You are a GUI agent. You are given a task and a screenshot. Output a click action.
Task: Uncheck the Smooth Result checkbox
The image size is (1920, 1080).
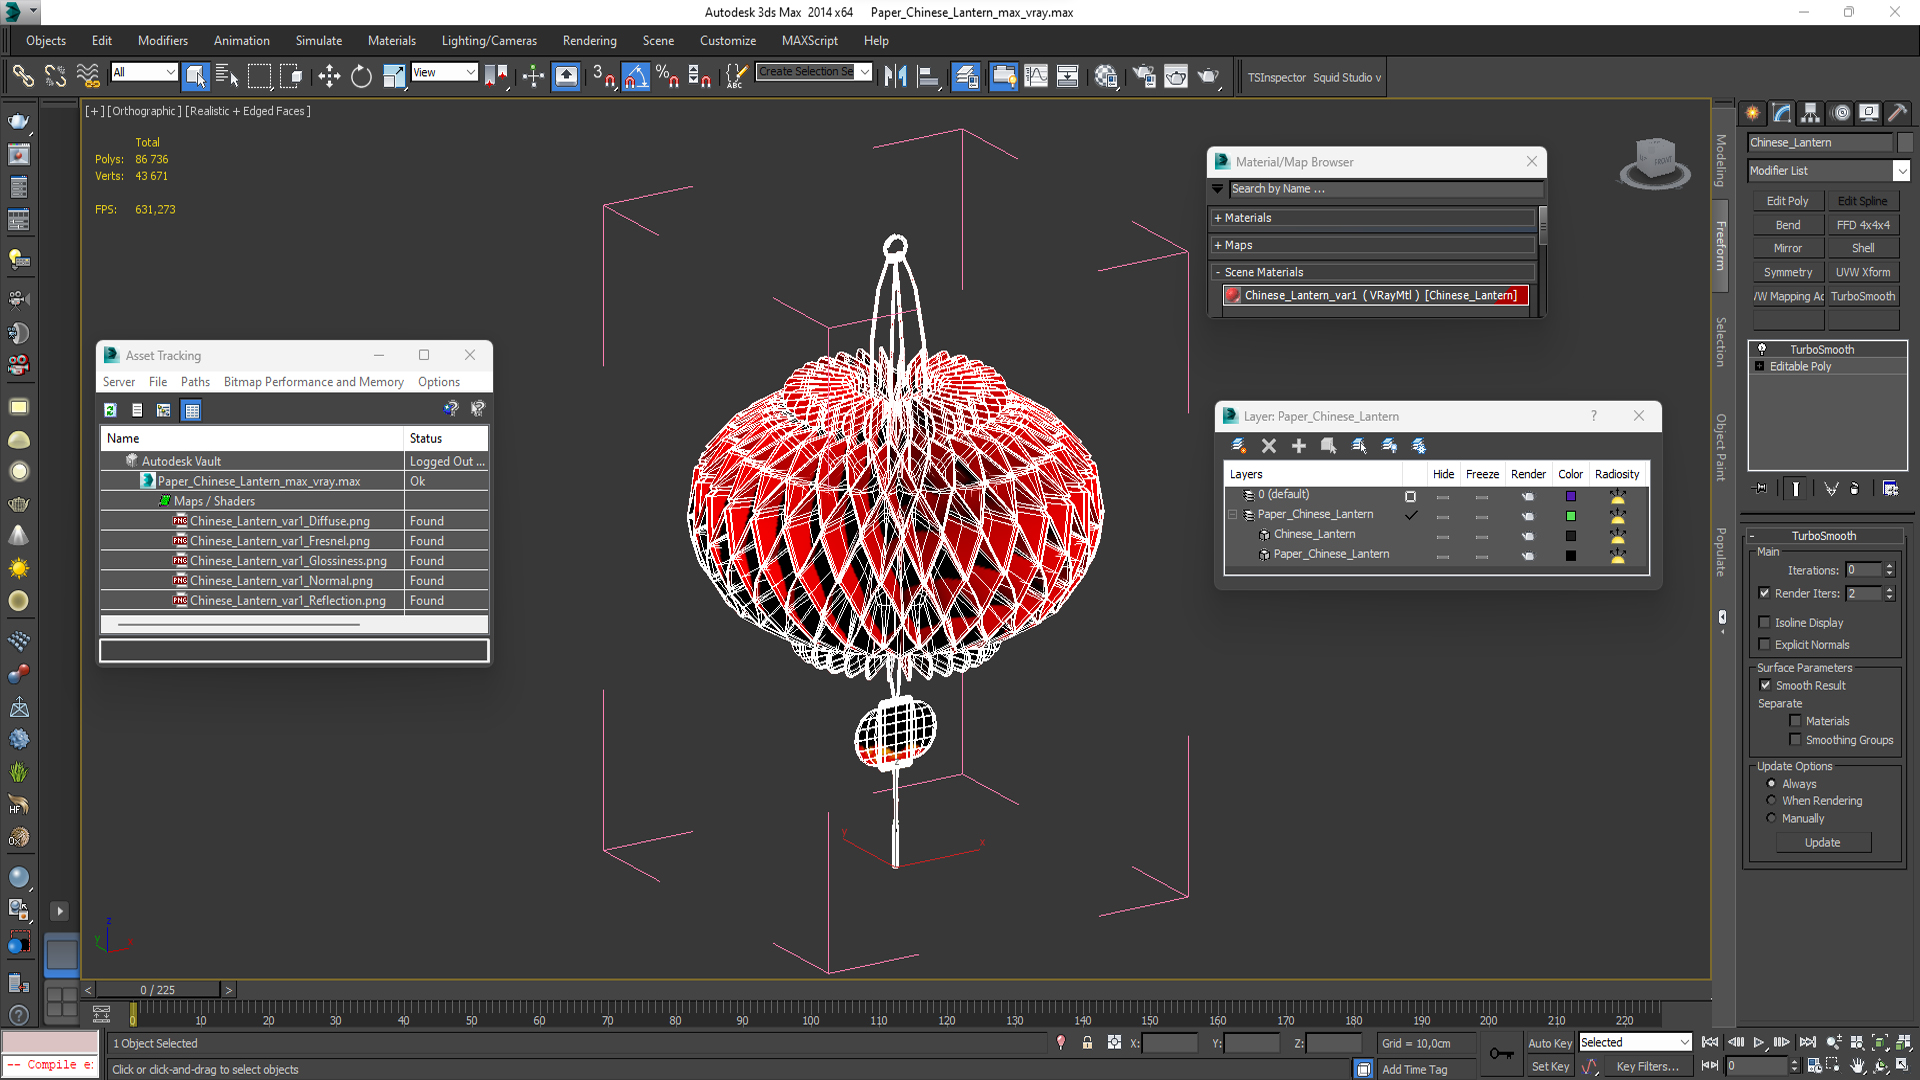coord(1765,685)
